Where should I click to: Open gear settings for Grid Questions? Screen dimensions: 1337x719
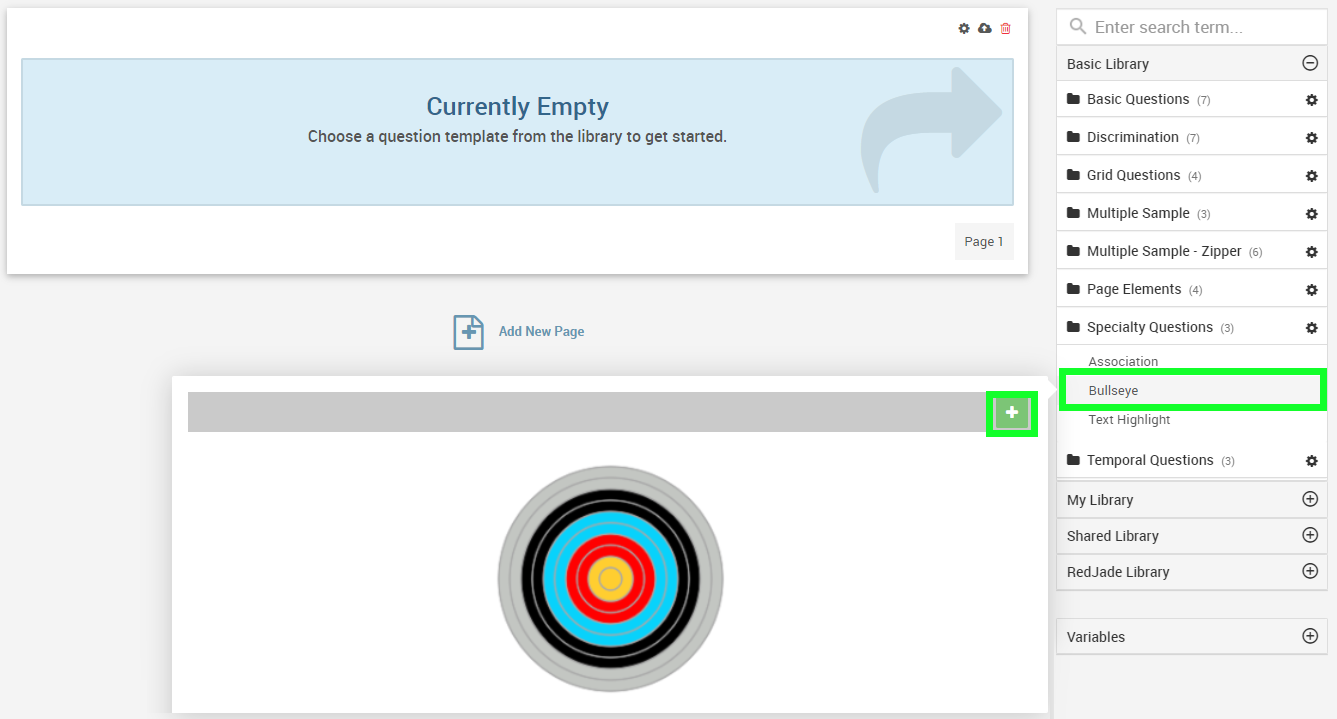(1312, 176)
